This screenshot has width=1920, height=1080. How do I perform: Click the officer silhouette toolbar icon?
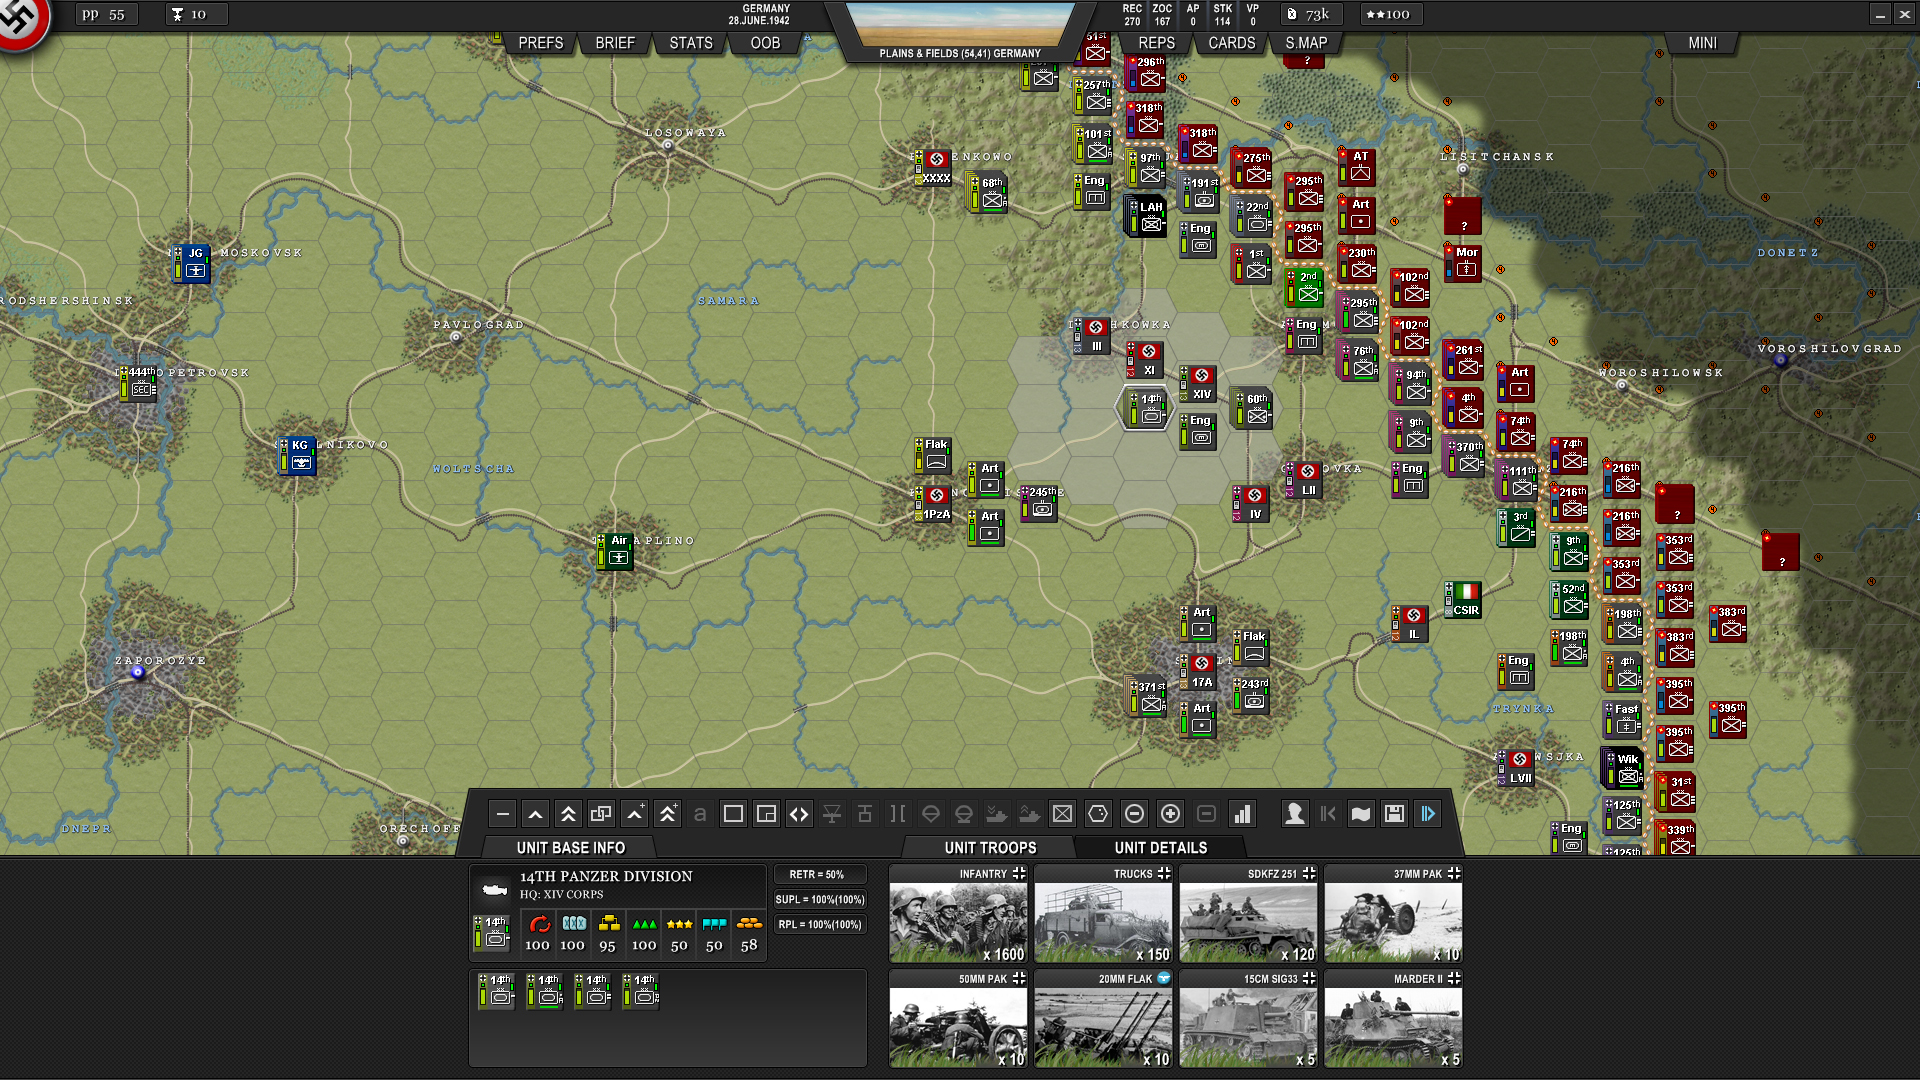tap(1295, 814)
